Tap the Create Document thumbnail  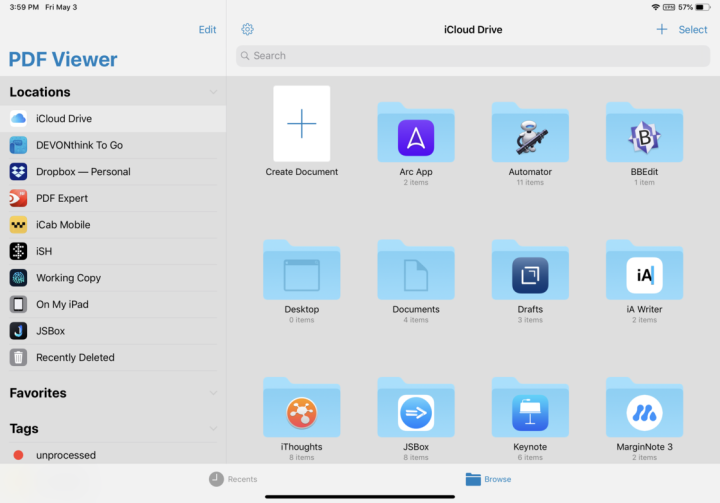[302, 124]
